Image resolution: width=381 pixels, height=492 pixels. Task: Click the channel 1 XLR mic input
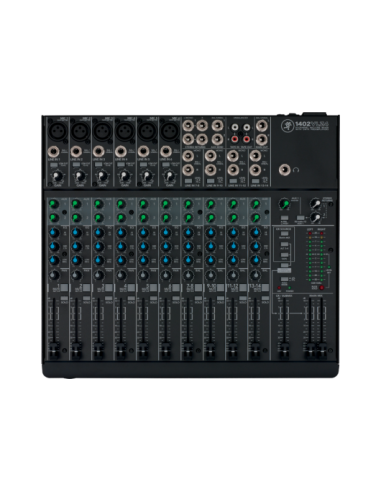click(x=57, y=130)
